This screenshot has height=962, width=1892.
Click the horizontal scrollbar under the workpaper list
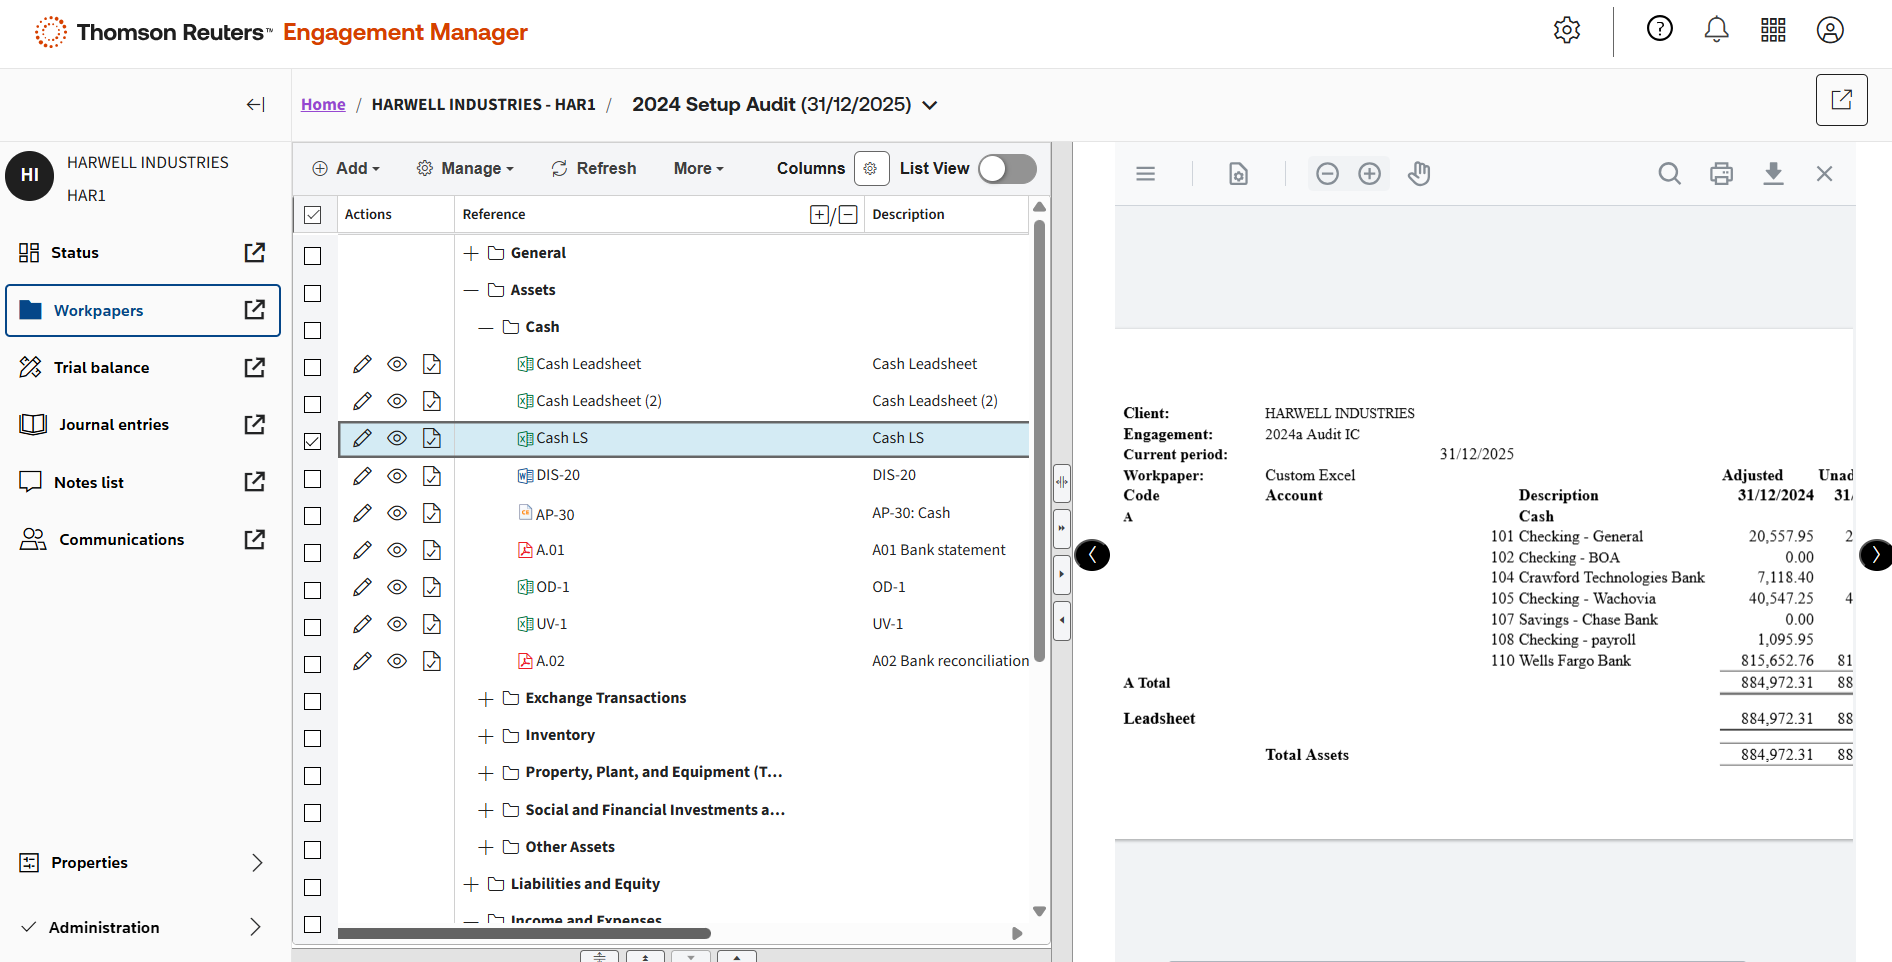coord(524,933)
